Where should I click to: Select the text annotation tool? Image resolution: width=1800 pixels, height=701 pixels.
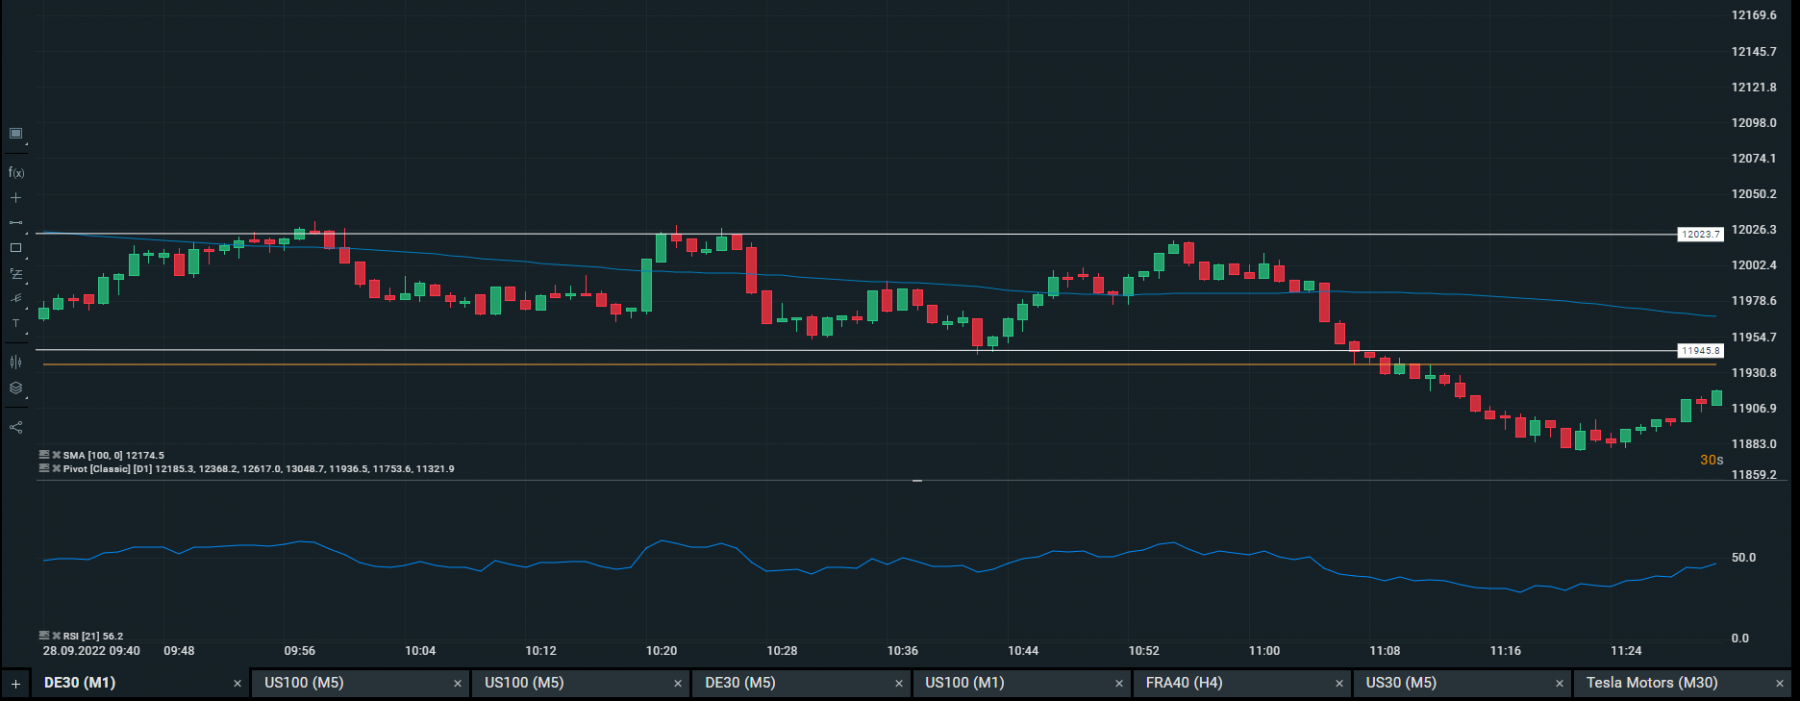click(x=16, y=323)
